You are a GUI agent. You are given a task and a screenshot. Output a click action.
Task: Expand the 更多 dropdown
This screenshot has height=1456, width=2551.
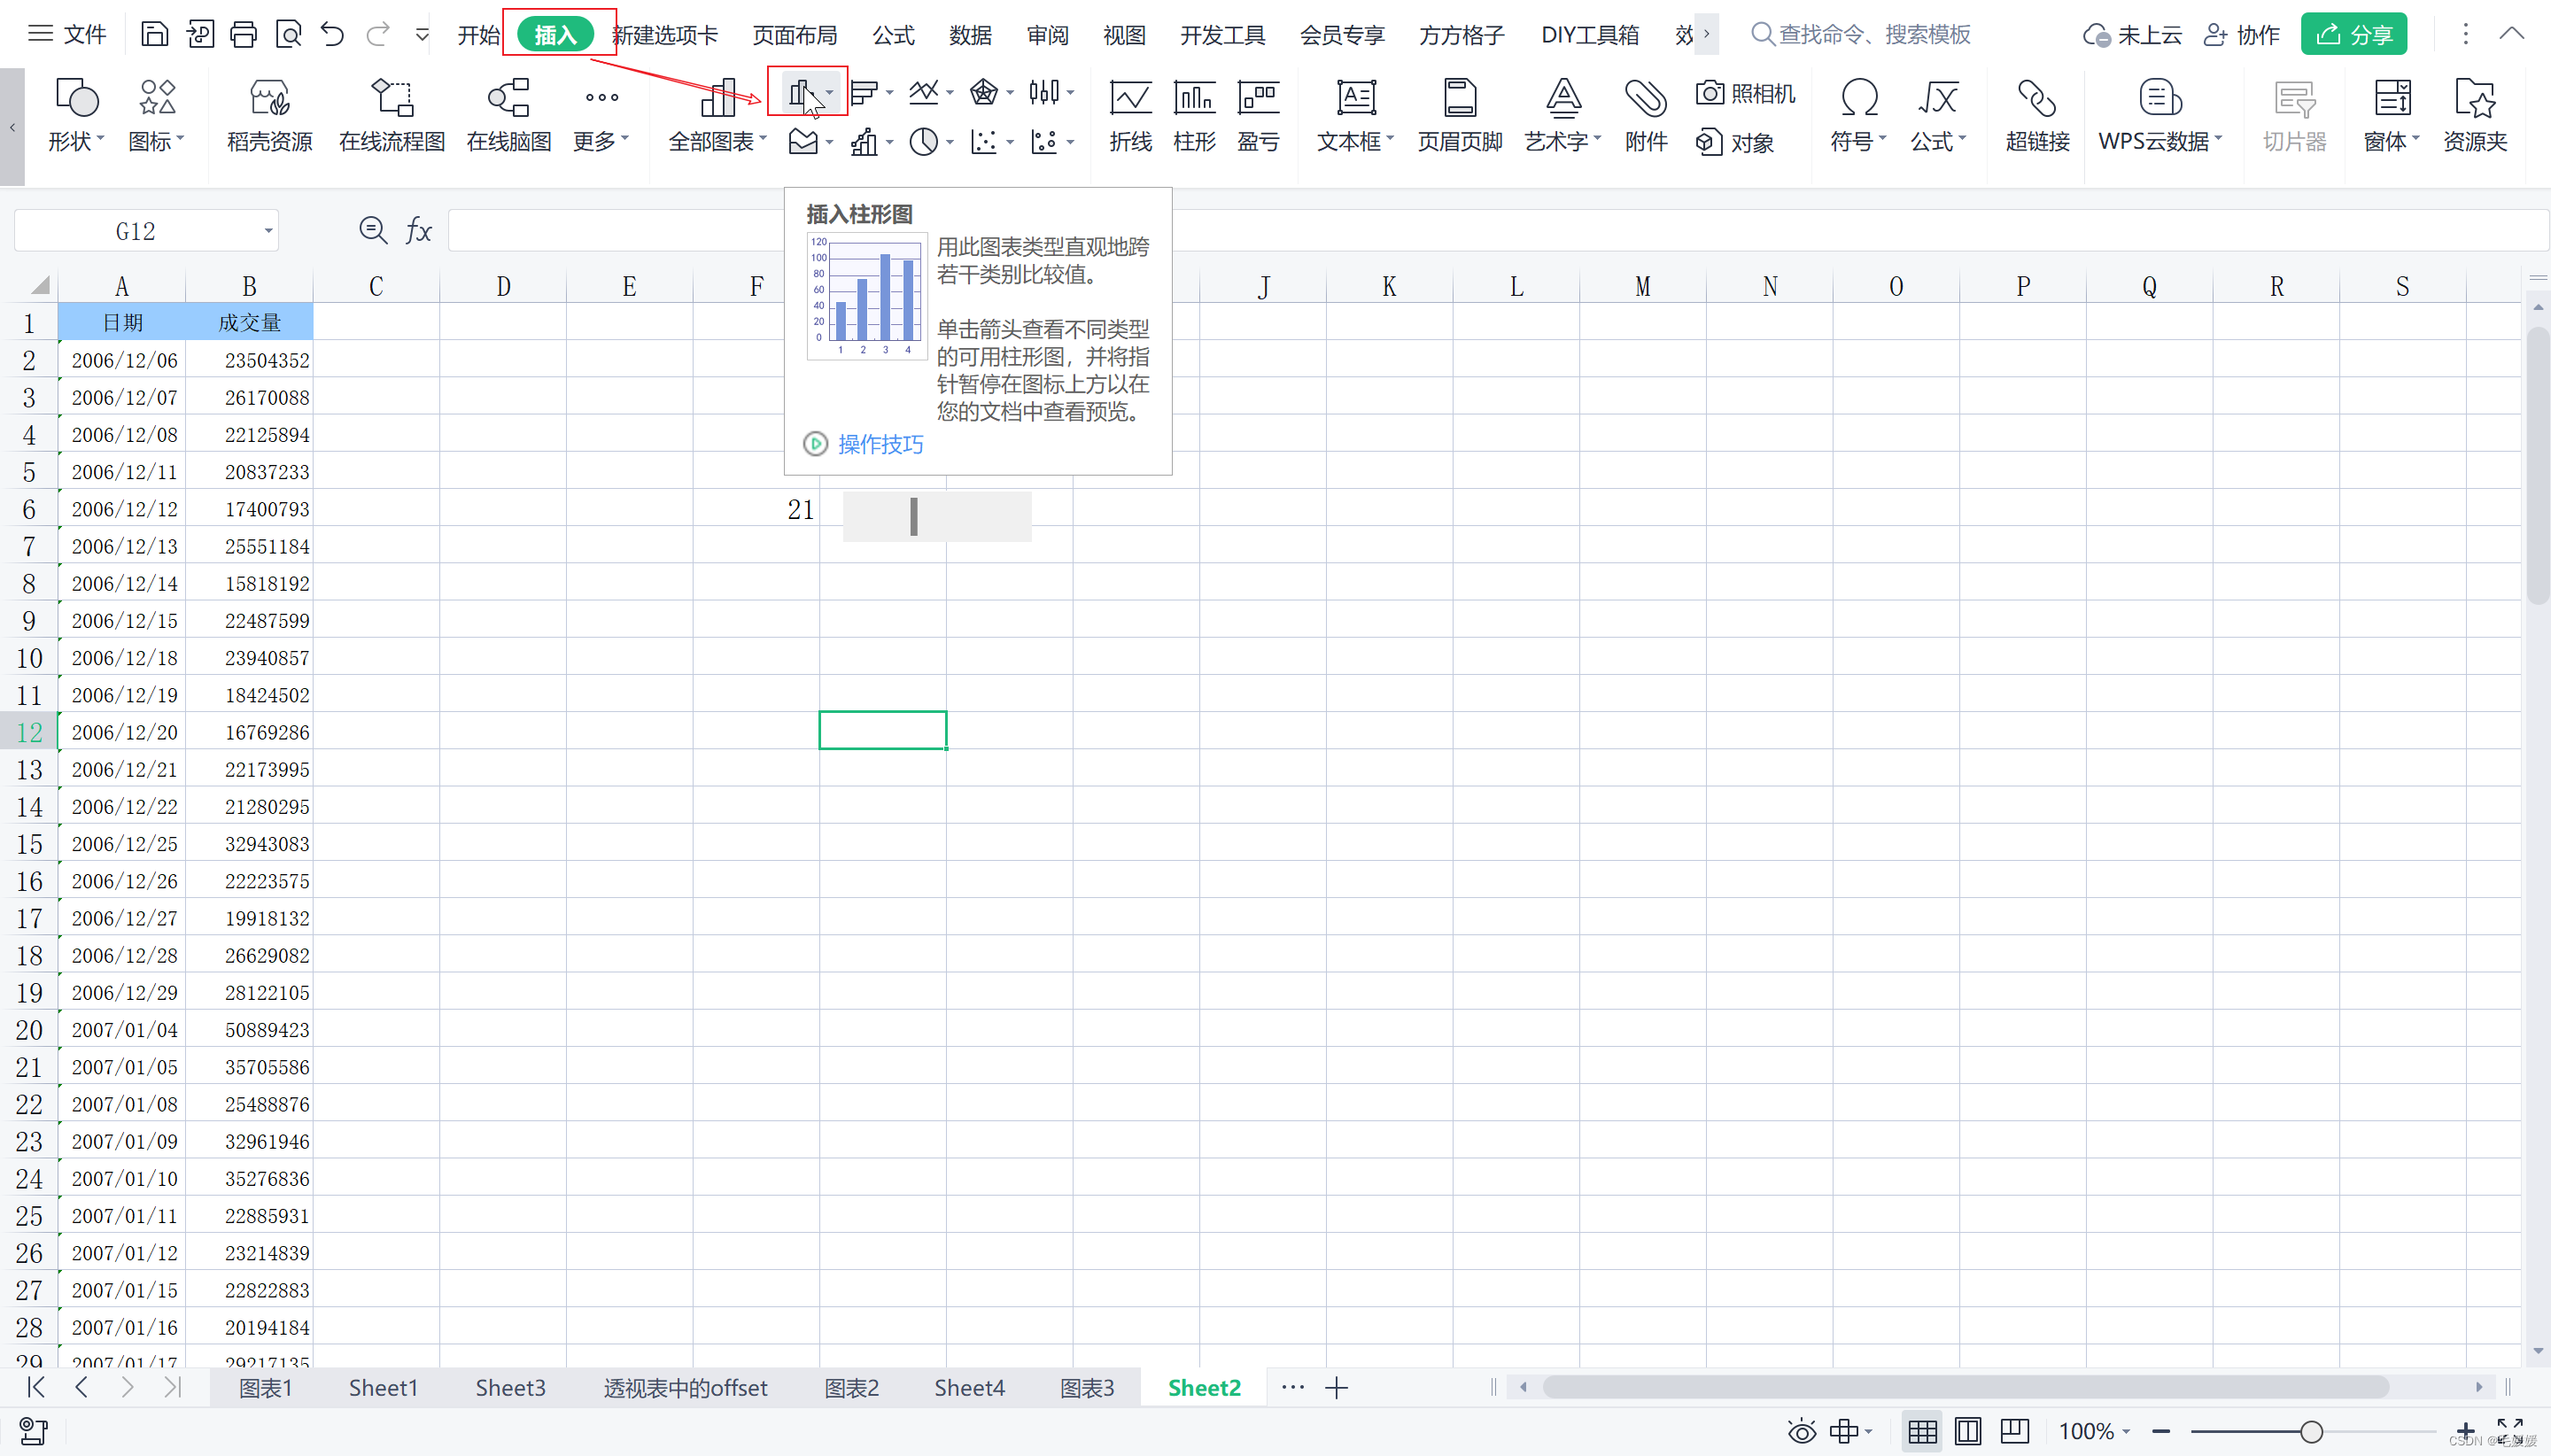[x=601, y=115]
